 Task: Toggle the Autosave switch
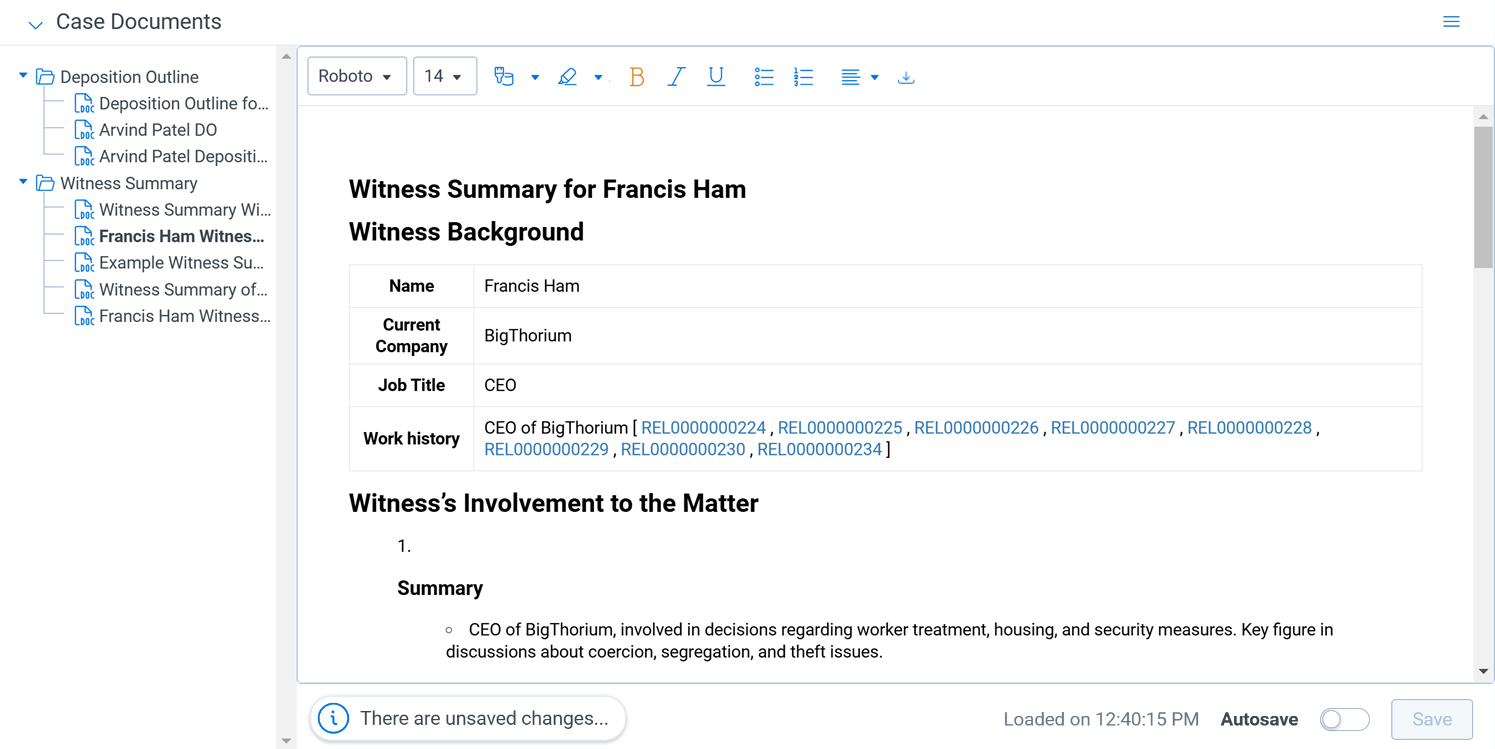coord(1344,719)
